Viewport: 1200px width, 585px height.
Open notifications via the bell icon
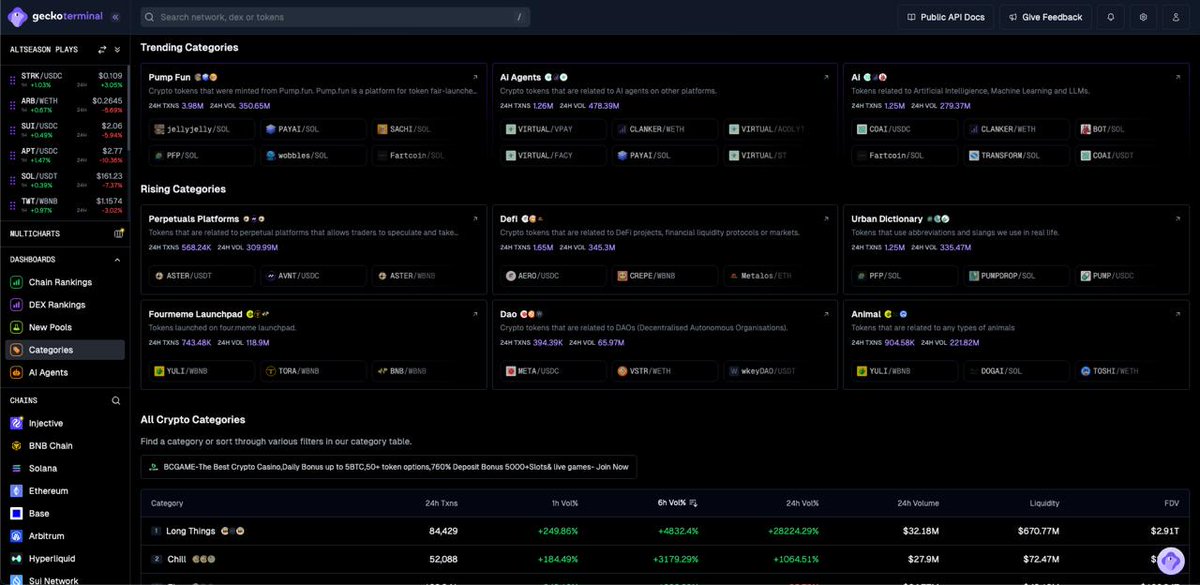pyautogui.click(x=1111, y=17)
